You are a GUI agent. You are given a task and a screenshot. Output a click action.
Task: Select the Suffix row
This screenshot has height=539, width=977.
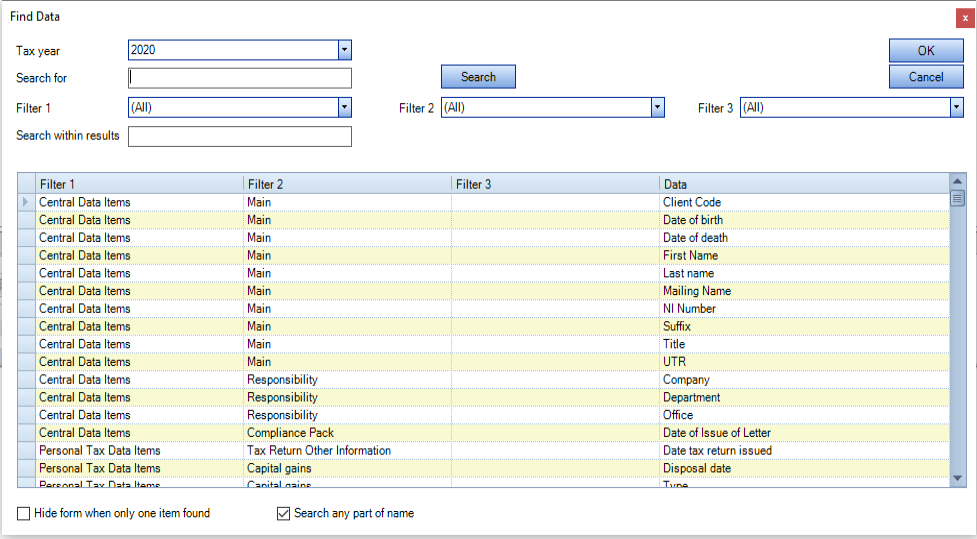[x=483, y=327]
